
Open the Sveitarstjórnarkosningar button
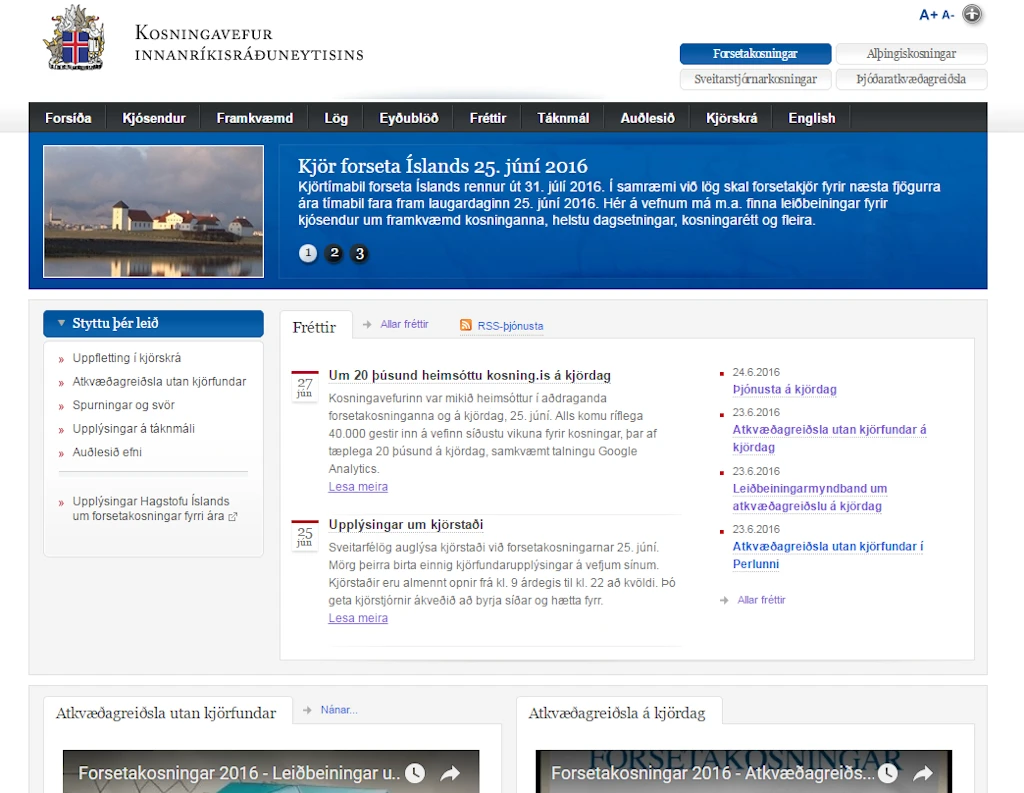click(756, 79)
